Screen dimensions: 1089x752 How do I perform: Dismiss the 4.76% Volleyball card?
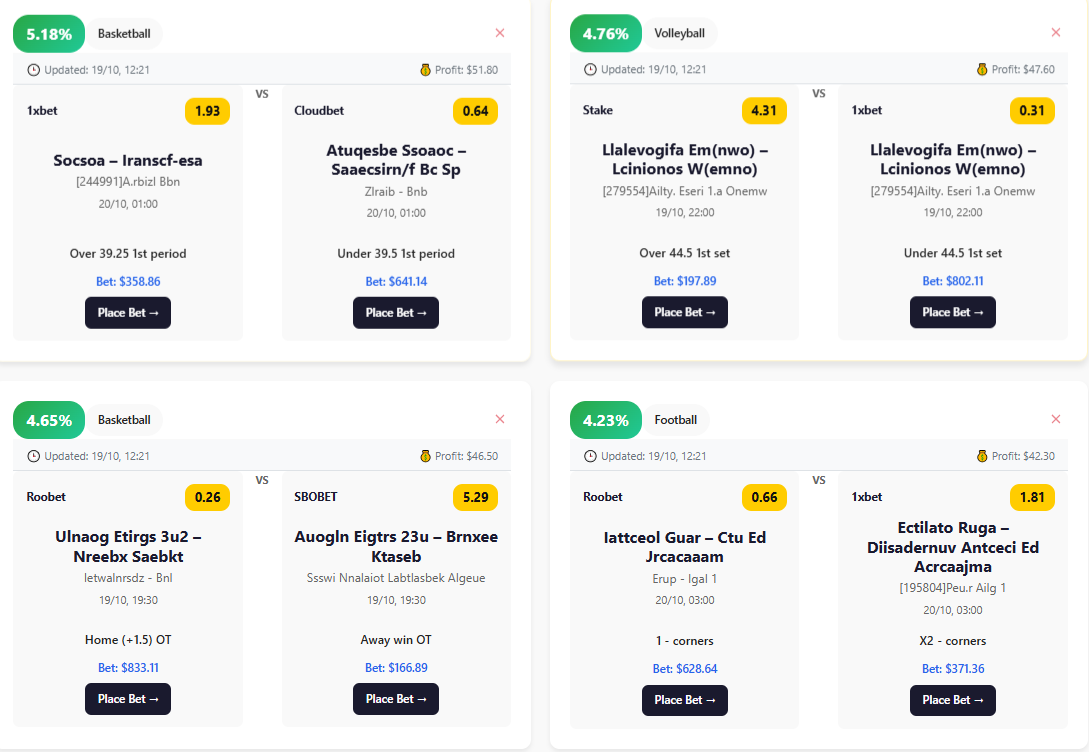tap(1056, 33)
